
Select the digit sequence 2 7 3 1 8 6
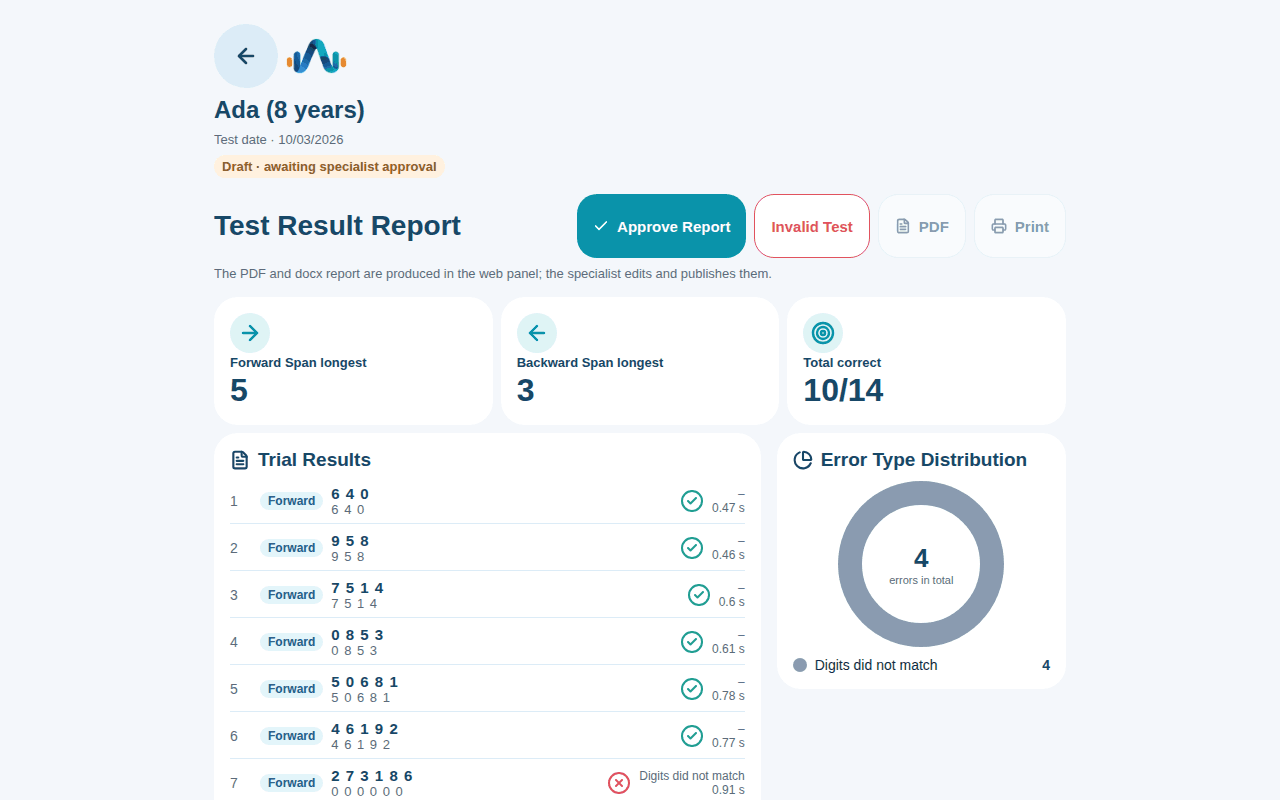[x=372, y=776]
